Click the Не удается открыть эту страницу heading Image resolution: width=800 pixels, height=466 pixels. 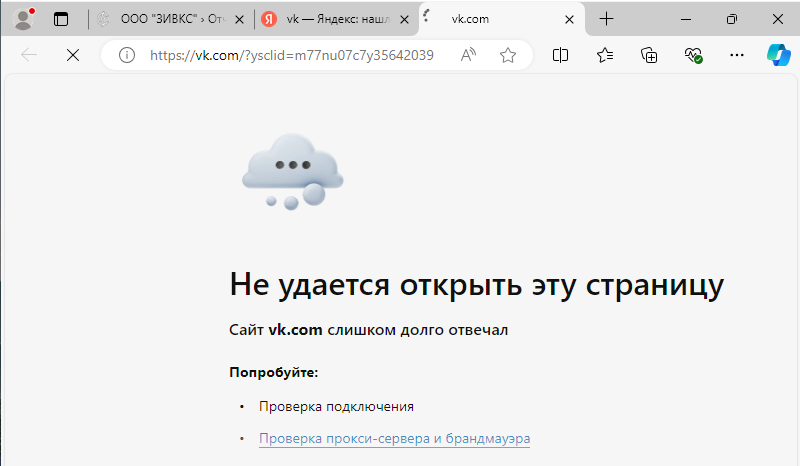pos(477,284)
